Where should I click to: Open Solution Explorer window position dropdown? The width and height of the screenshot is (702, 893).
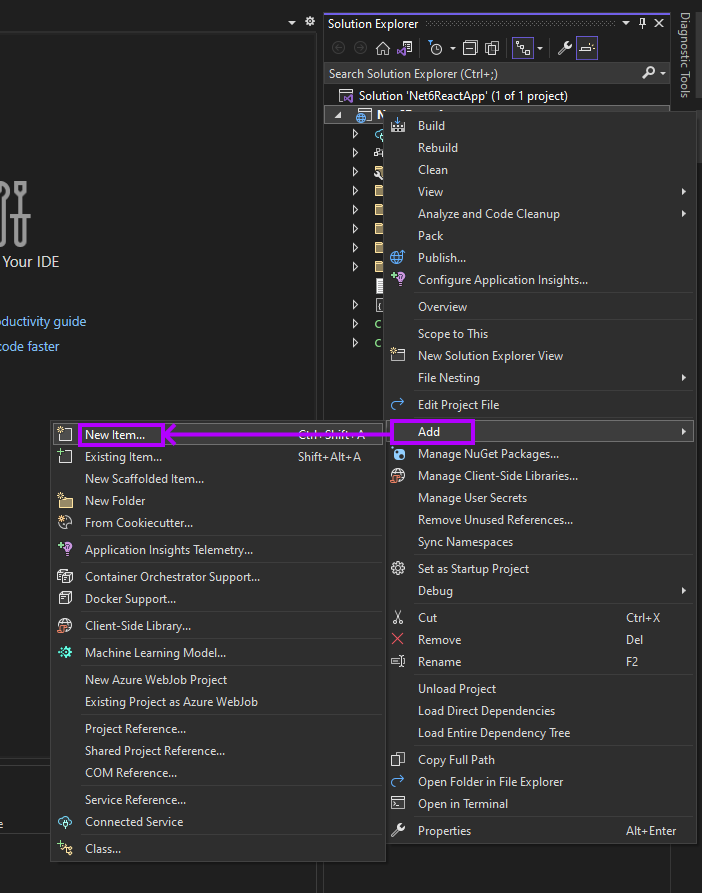point(626,23)
